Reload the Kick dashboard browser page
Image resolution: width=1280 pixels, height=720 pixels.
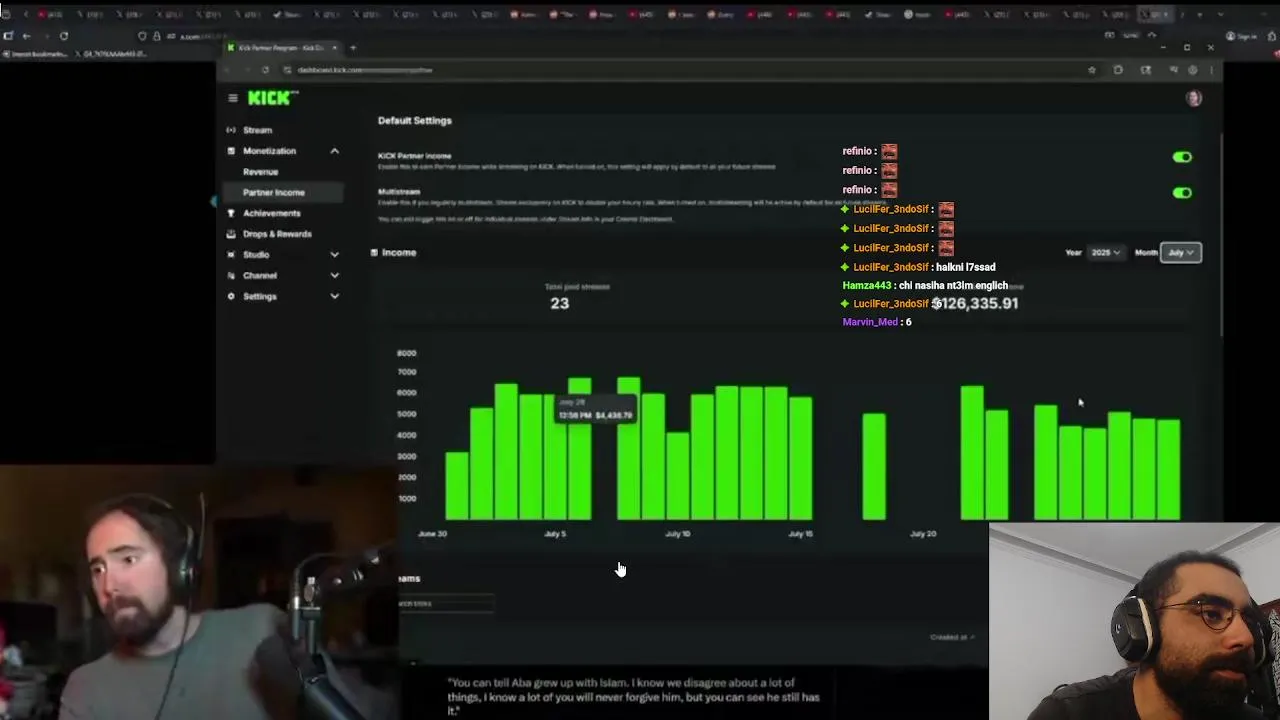265,70
